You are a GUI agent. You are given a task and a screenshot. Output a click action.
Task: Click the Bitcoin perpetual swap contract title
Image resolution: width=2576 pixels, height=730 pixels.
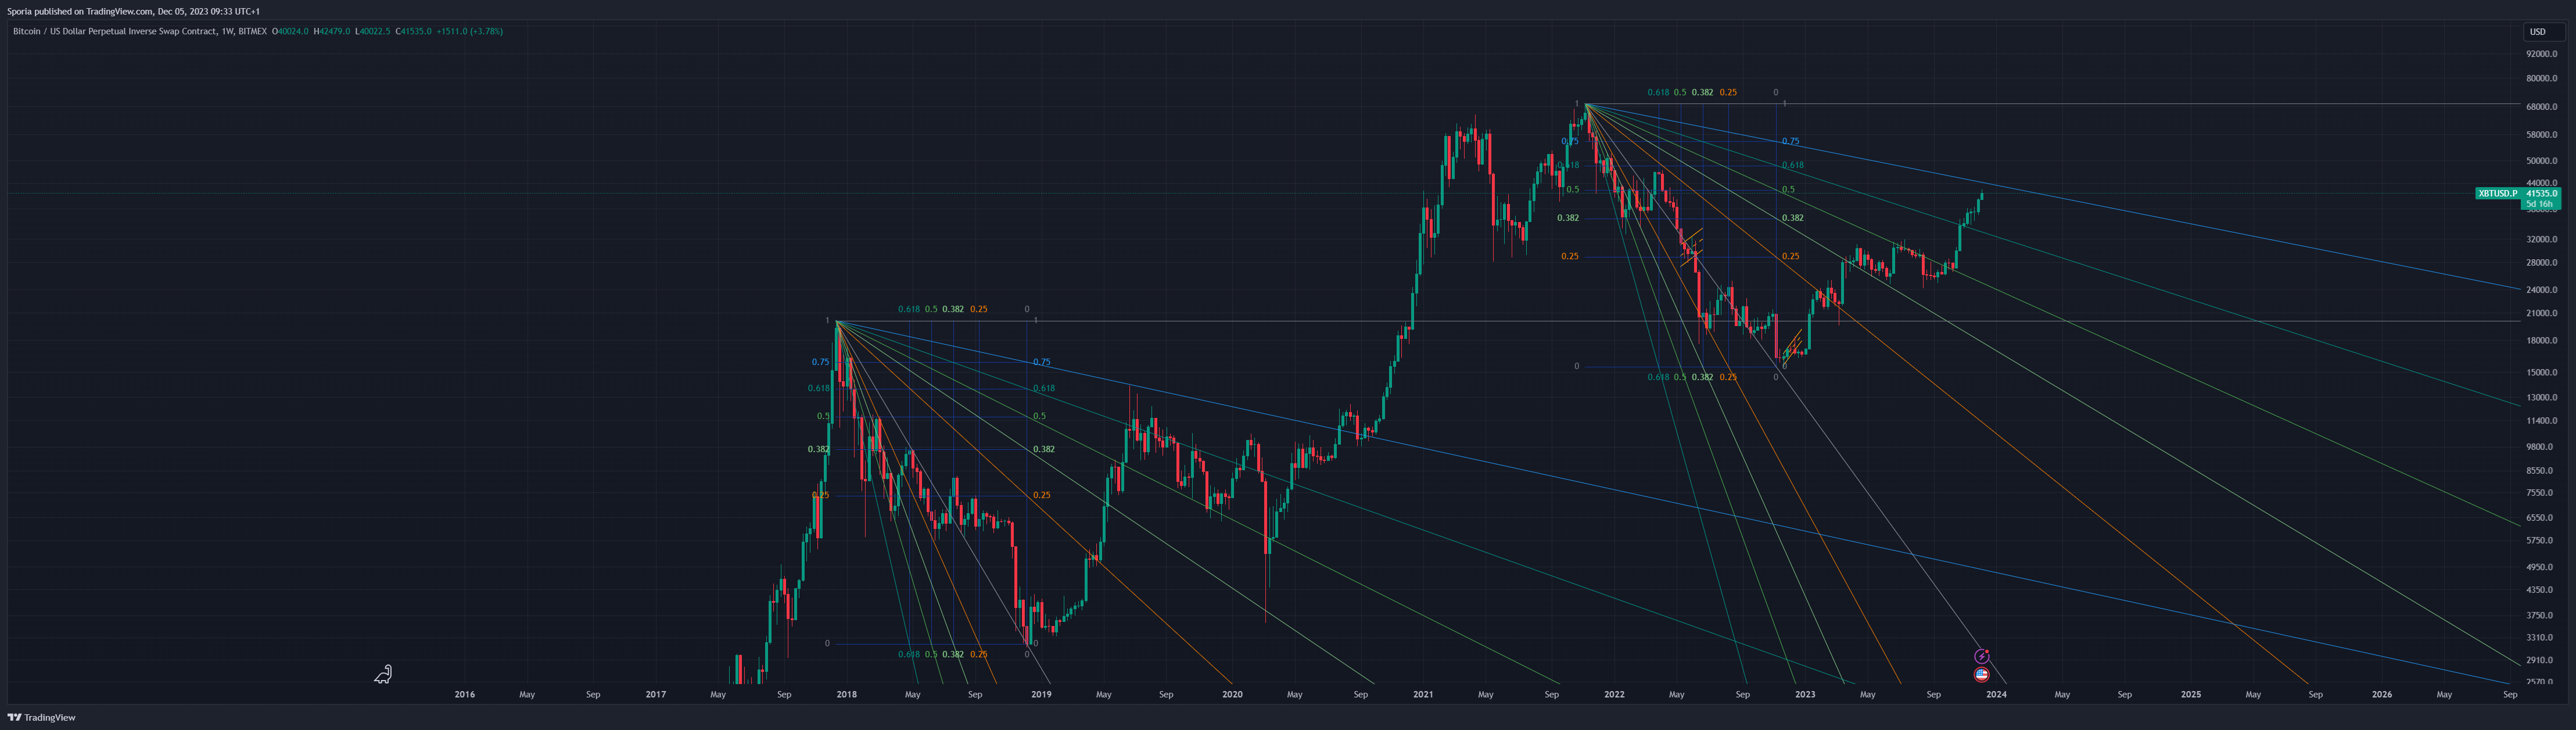coord(140,32)
